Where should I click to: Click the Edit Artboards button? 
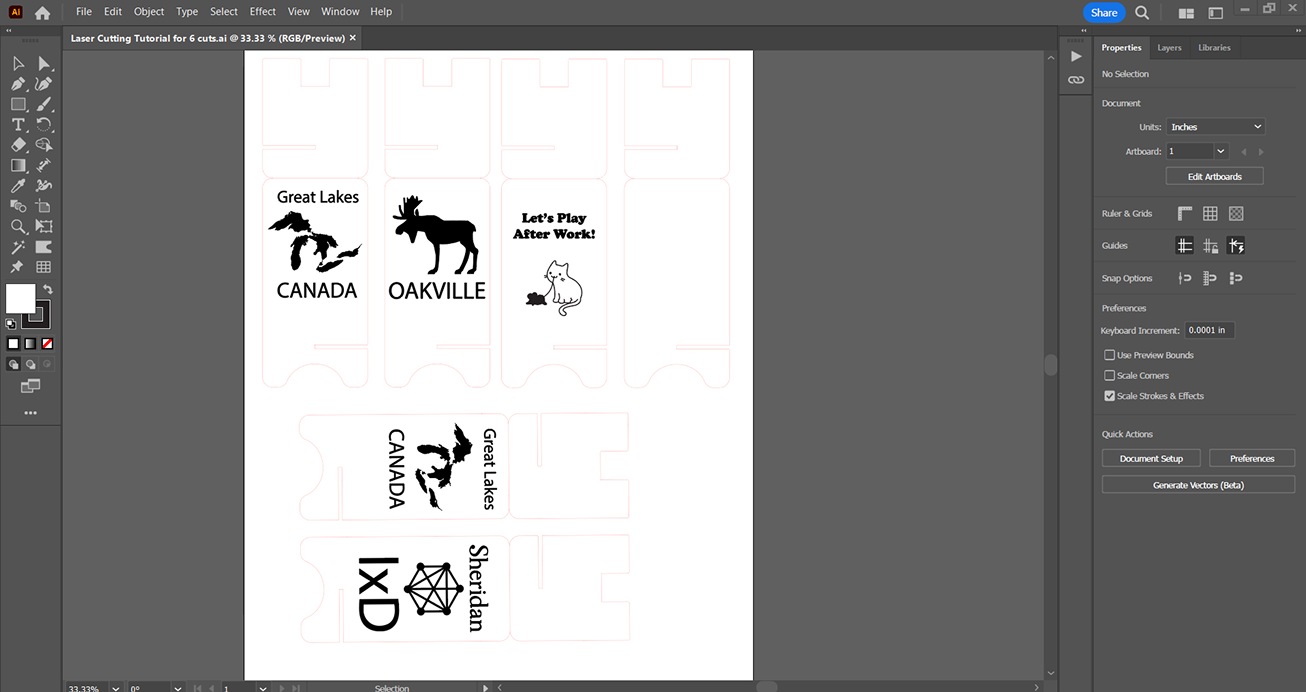[1214, 176]
